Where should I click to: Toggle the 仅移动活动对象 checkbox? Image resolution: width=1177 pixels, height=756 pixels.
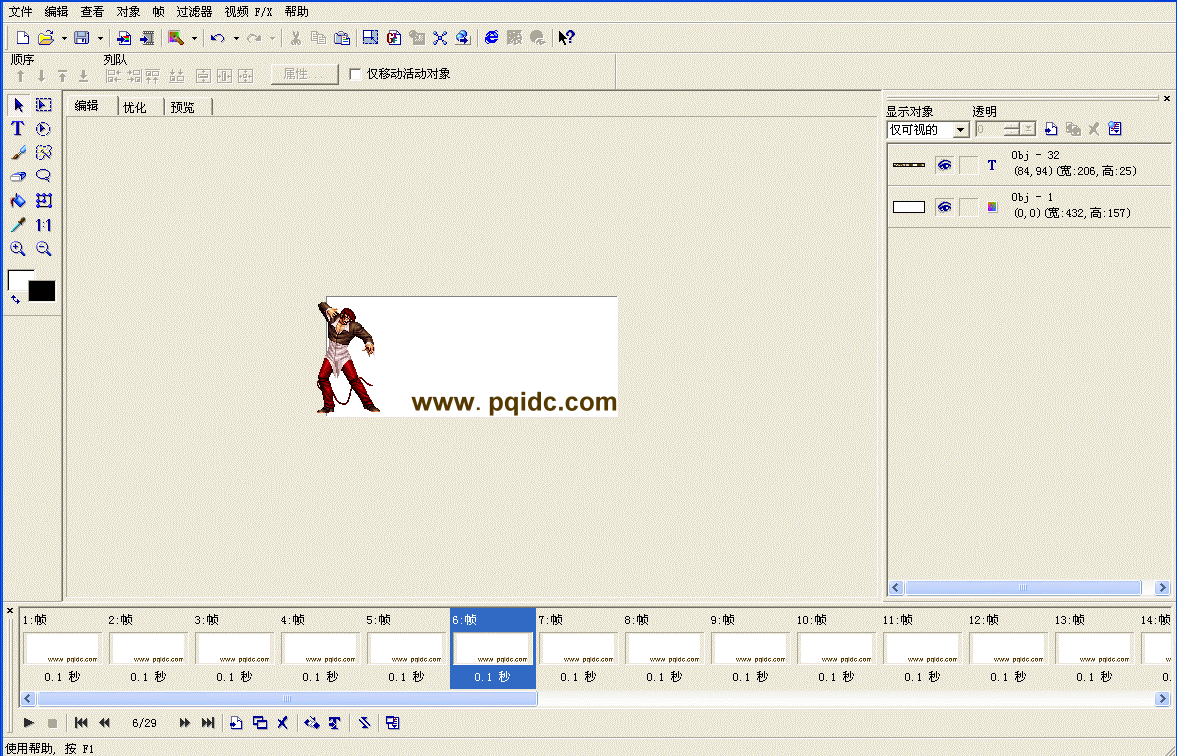click(356, 74)
